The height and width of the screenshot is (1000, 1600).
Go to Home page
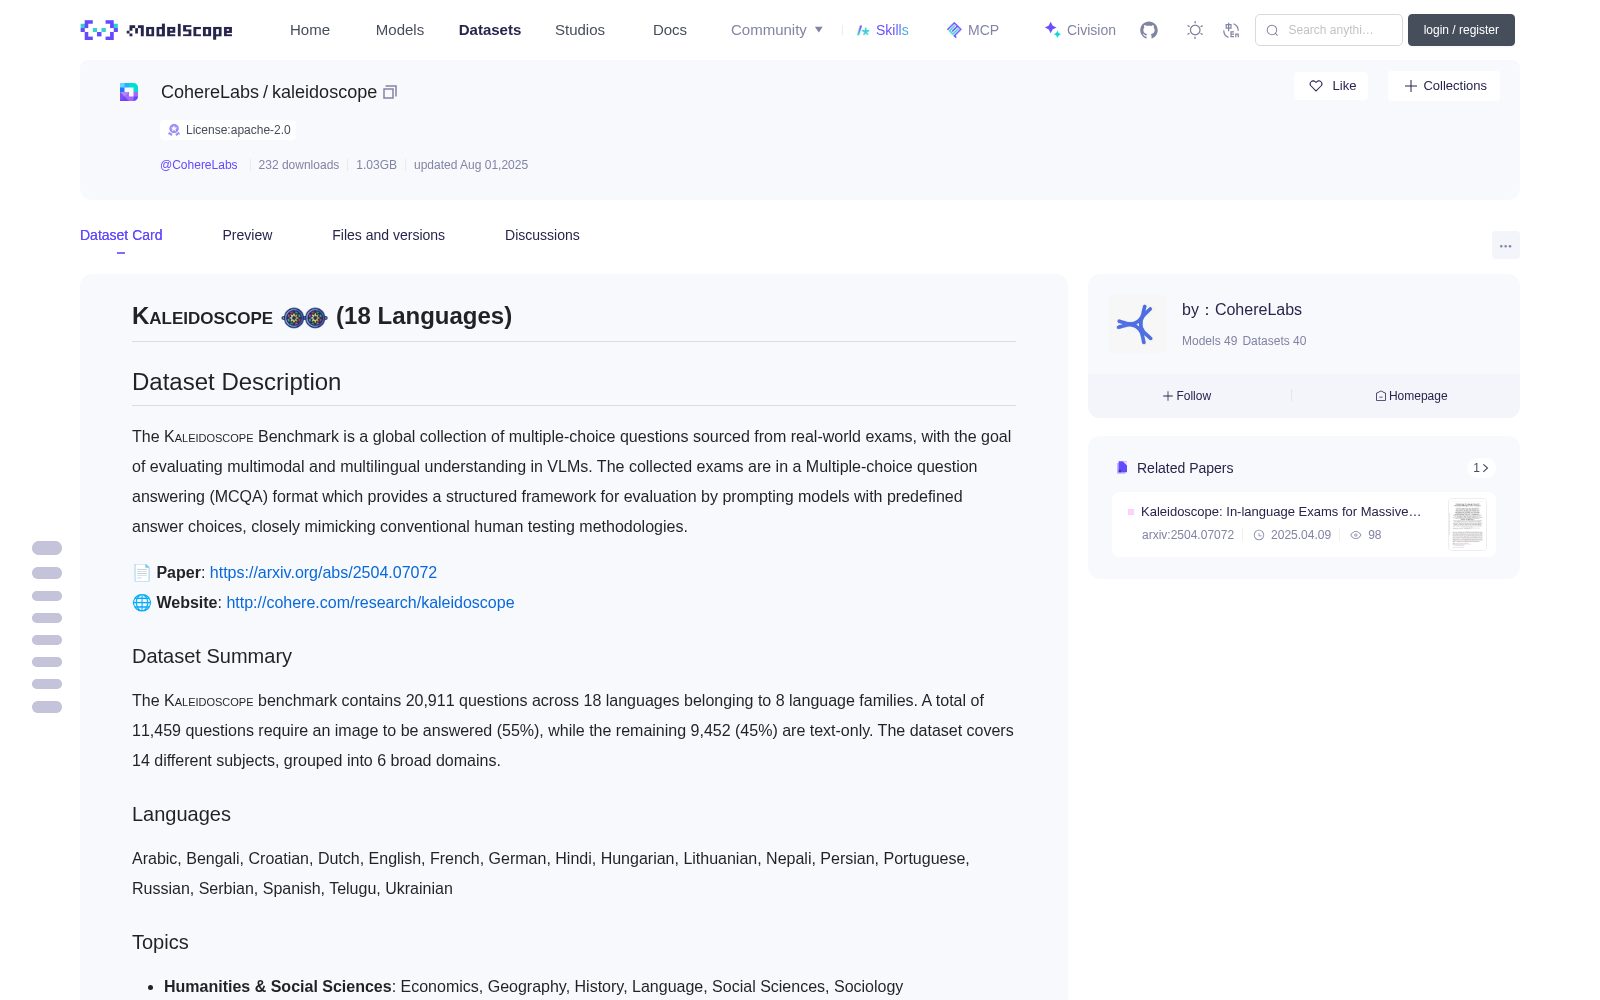click(x=310, y=30)
